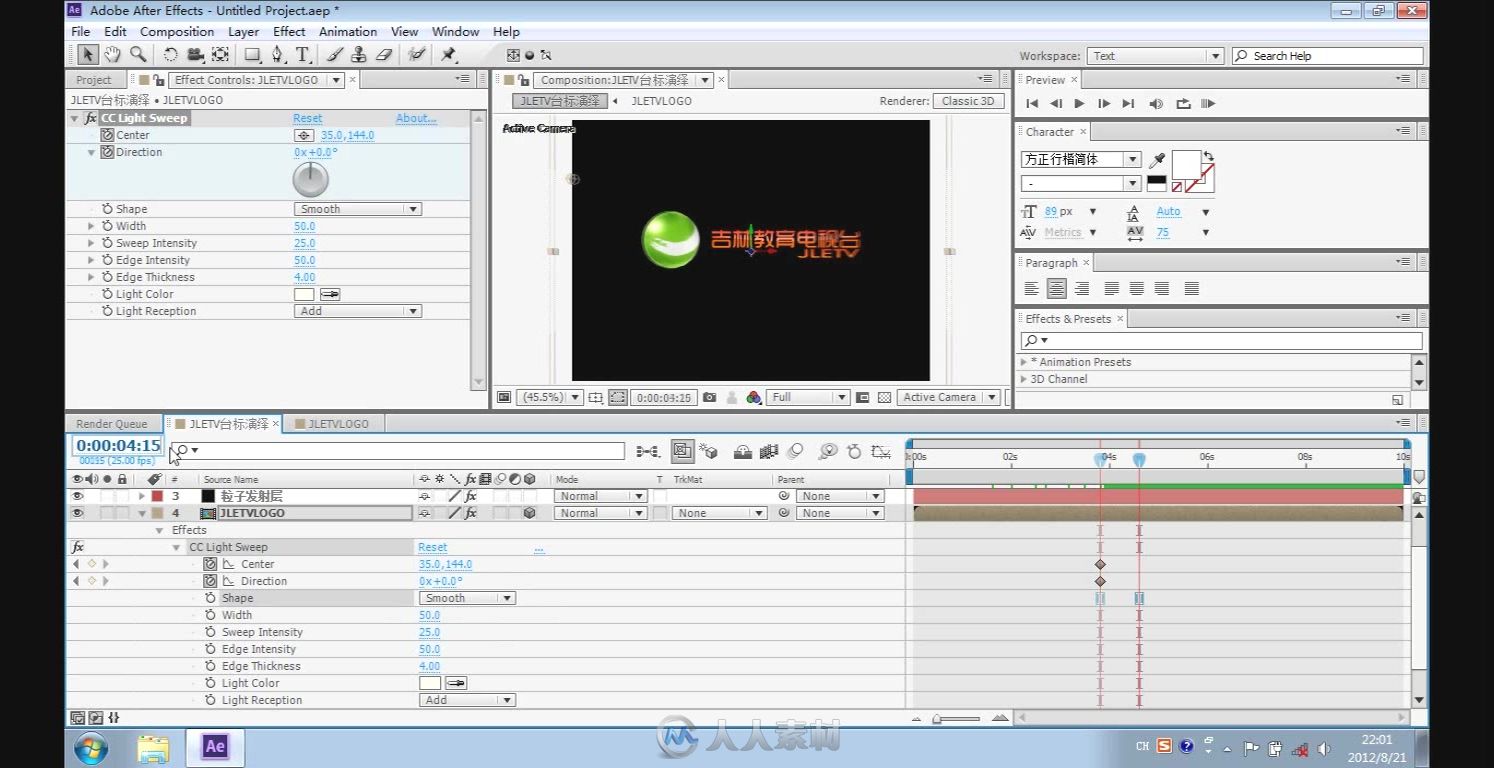
Task: Open the Show Channel color icon
Action: click(x=754, y=397)
